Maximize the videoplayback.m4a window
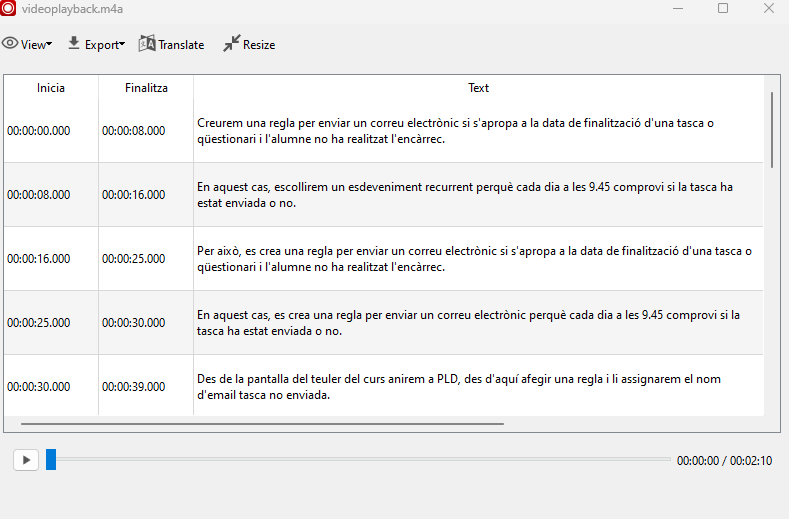Image resolution: width=789 pixels, height=519 pixels. pos(722,9)
